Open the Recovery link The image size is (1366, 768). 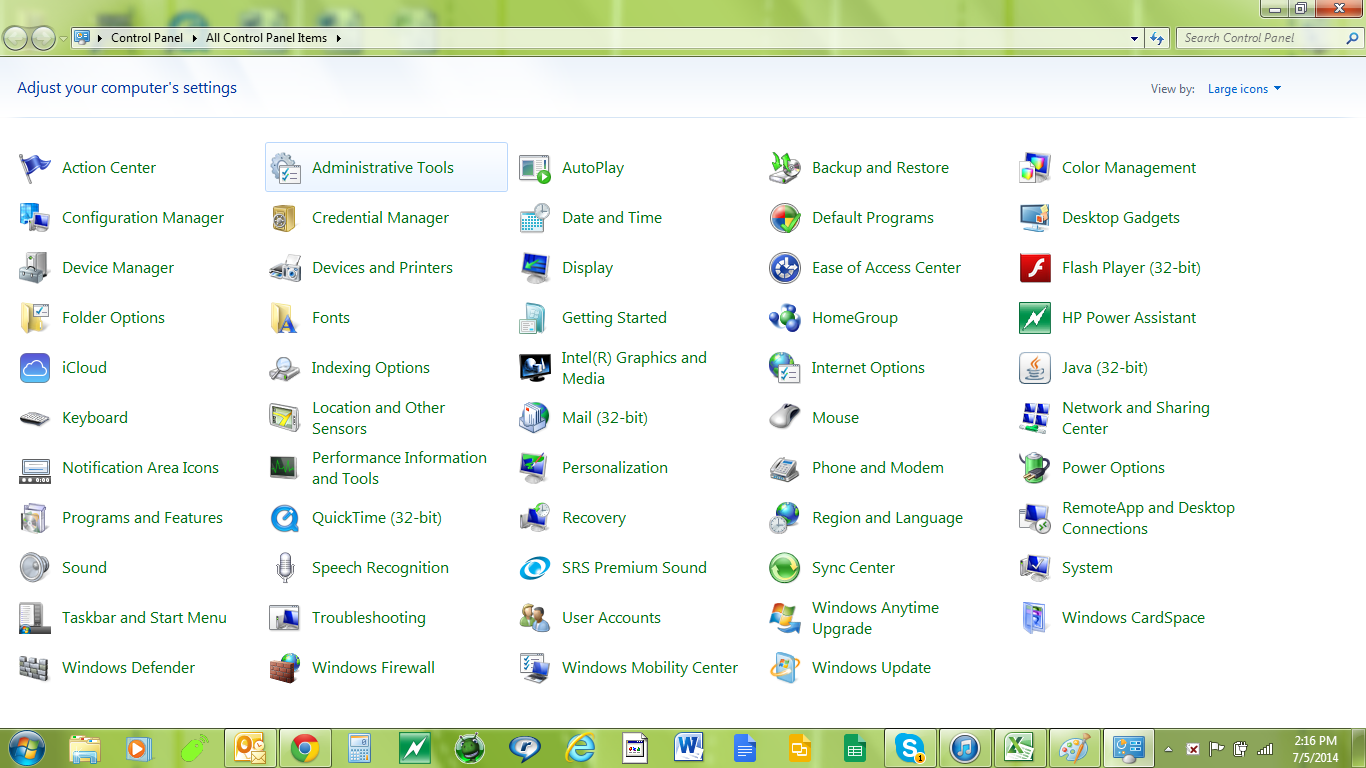(x=594, y=518)
